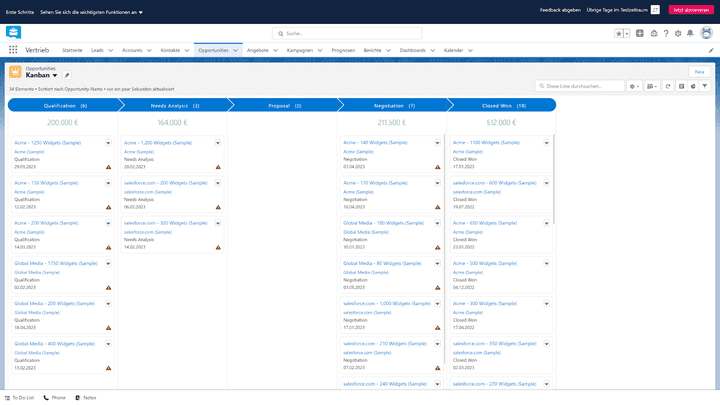Click warning icon on Acme - 150 Widgets card
The width and height of the screenshot is (720, 405).
108,207
